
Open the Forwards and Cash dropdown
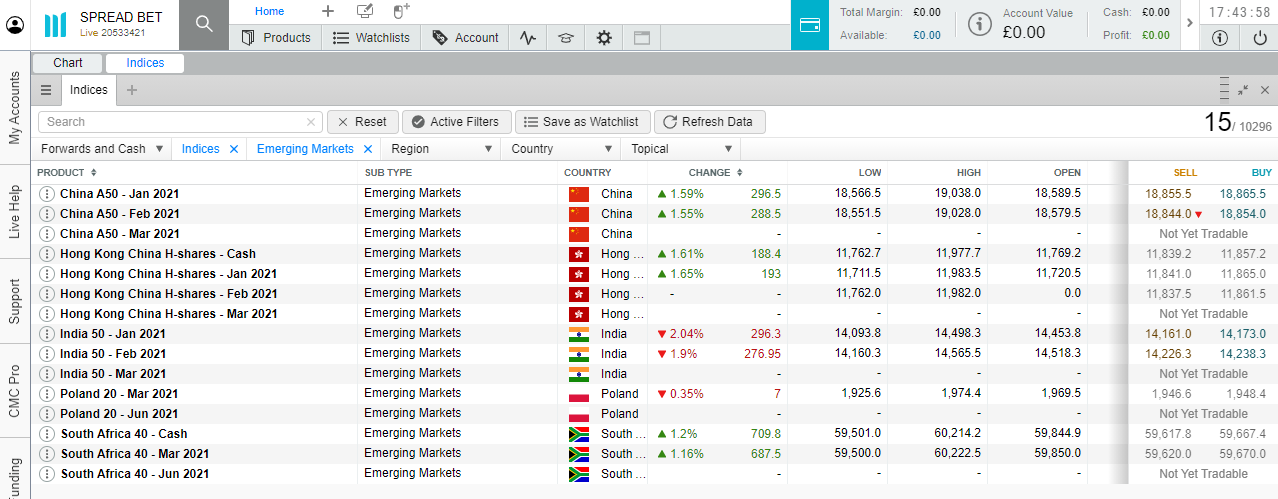tap(102, 149)
